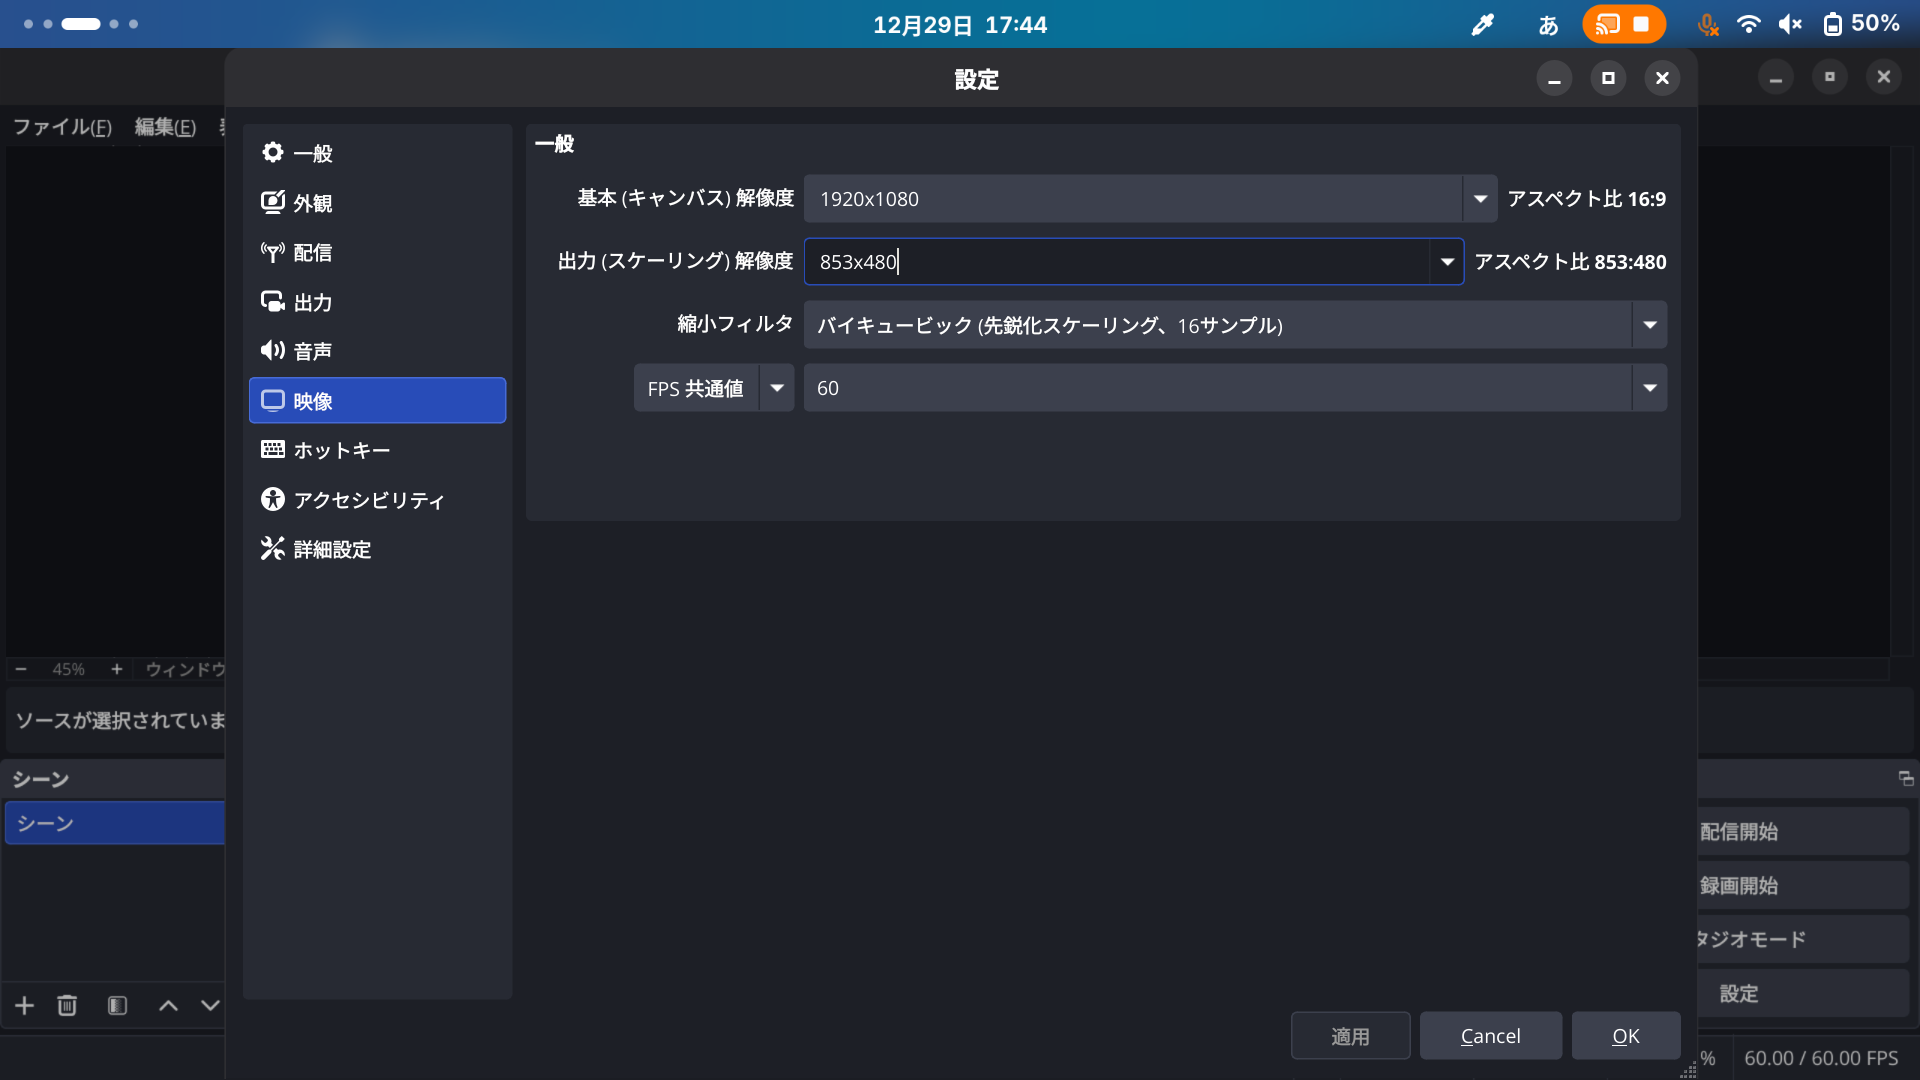1920x1080 pixels.
Task: Delete the selected scene via trash icon
Action: [67, 1005]
